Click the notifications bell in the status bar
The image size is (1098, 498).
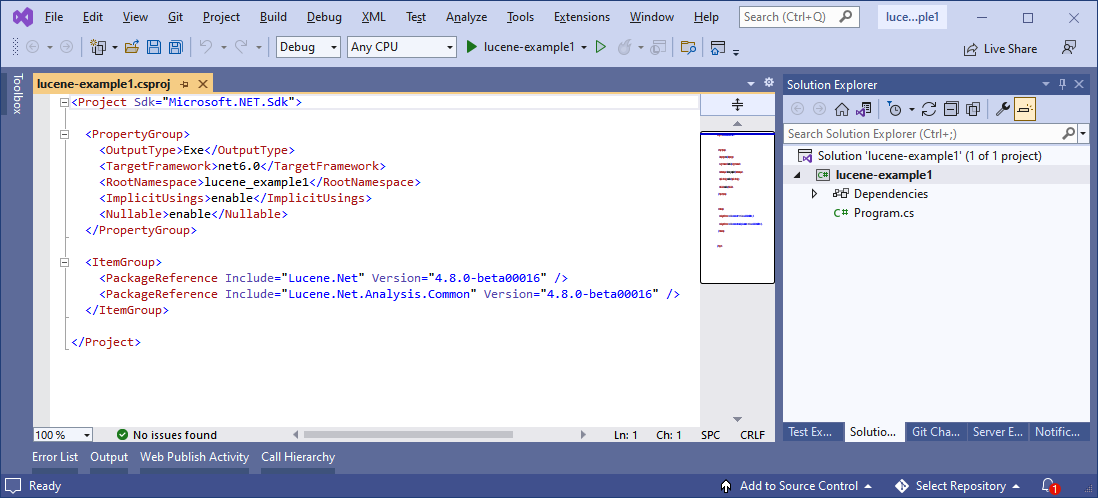click(x=1048, y=486)
